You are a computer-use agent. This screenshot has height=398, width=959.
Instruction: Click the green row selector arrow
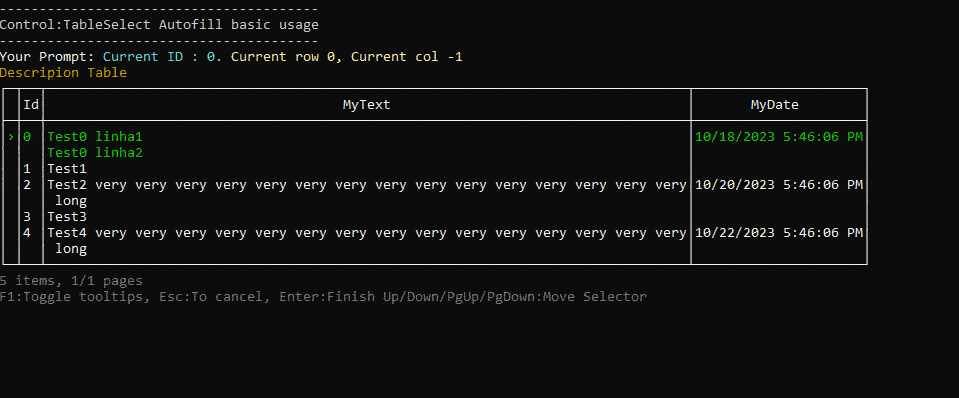click(11, 137)
